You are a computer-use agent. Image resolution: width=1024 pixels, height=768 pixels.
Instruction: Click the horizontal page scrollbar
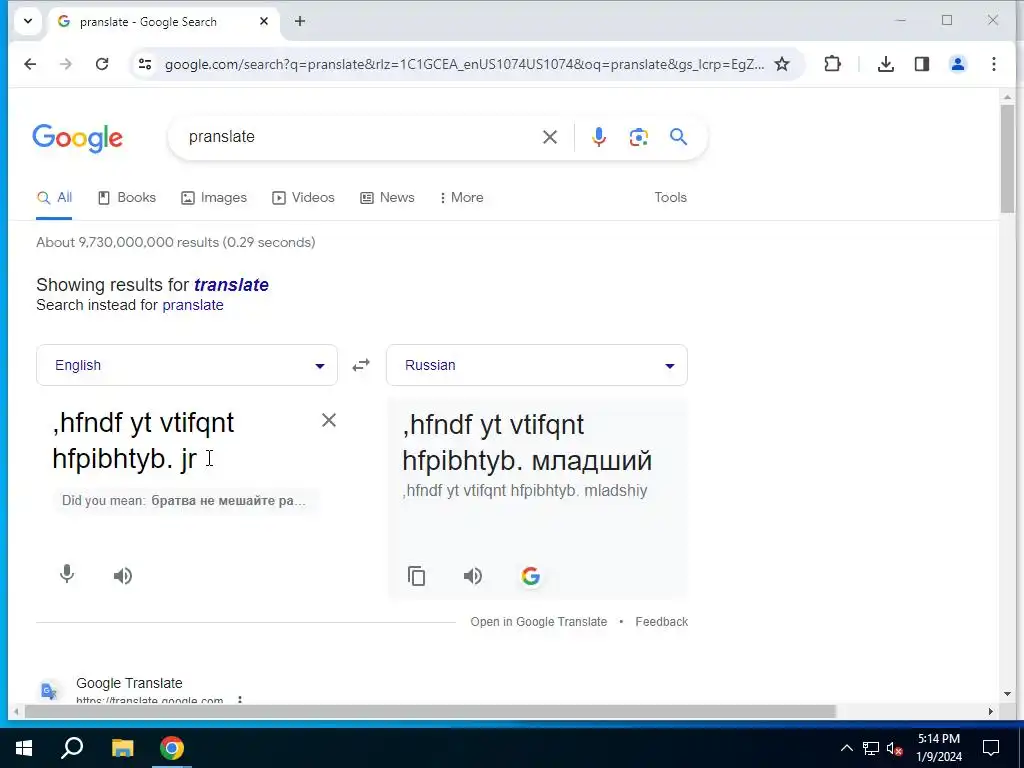pyautogui.click(x=430, y=711)
